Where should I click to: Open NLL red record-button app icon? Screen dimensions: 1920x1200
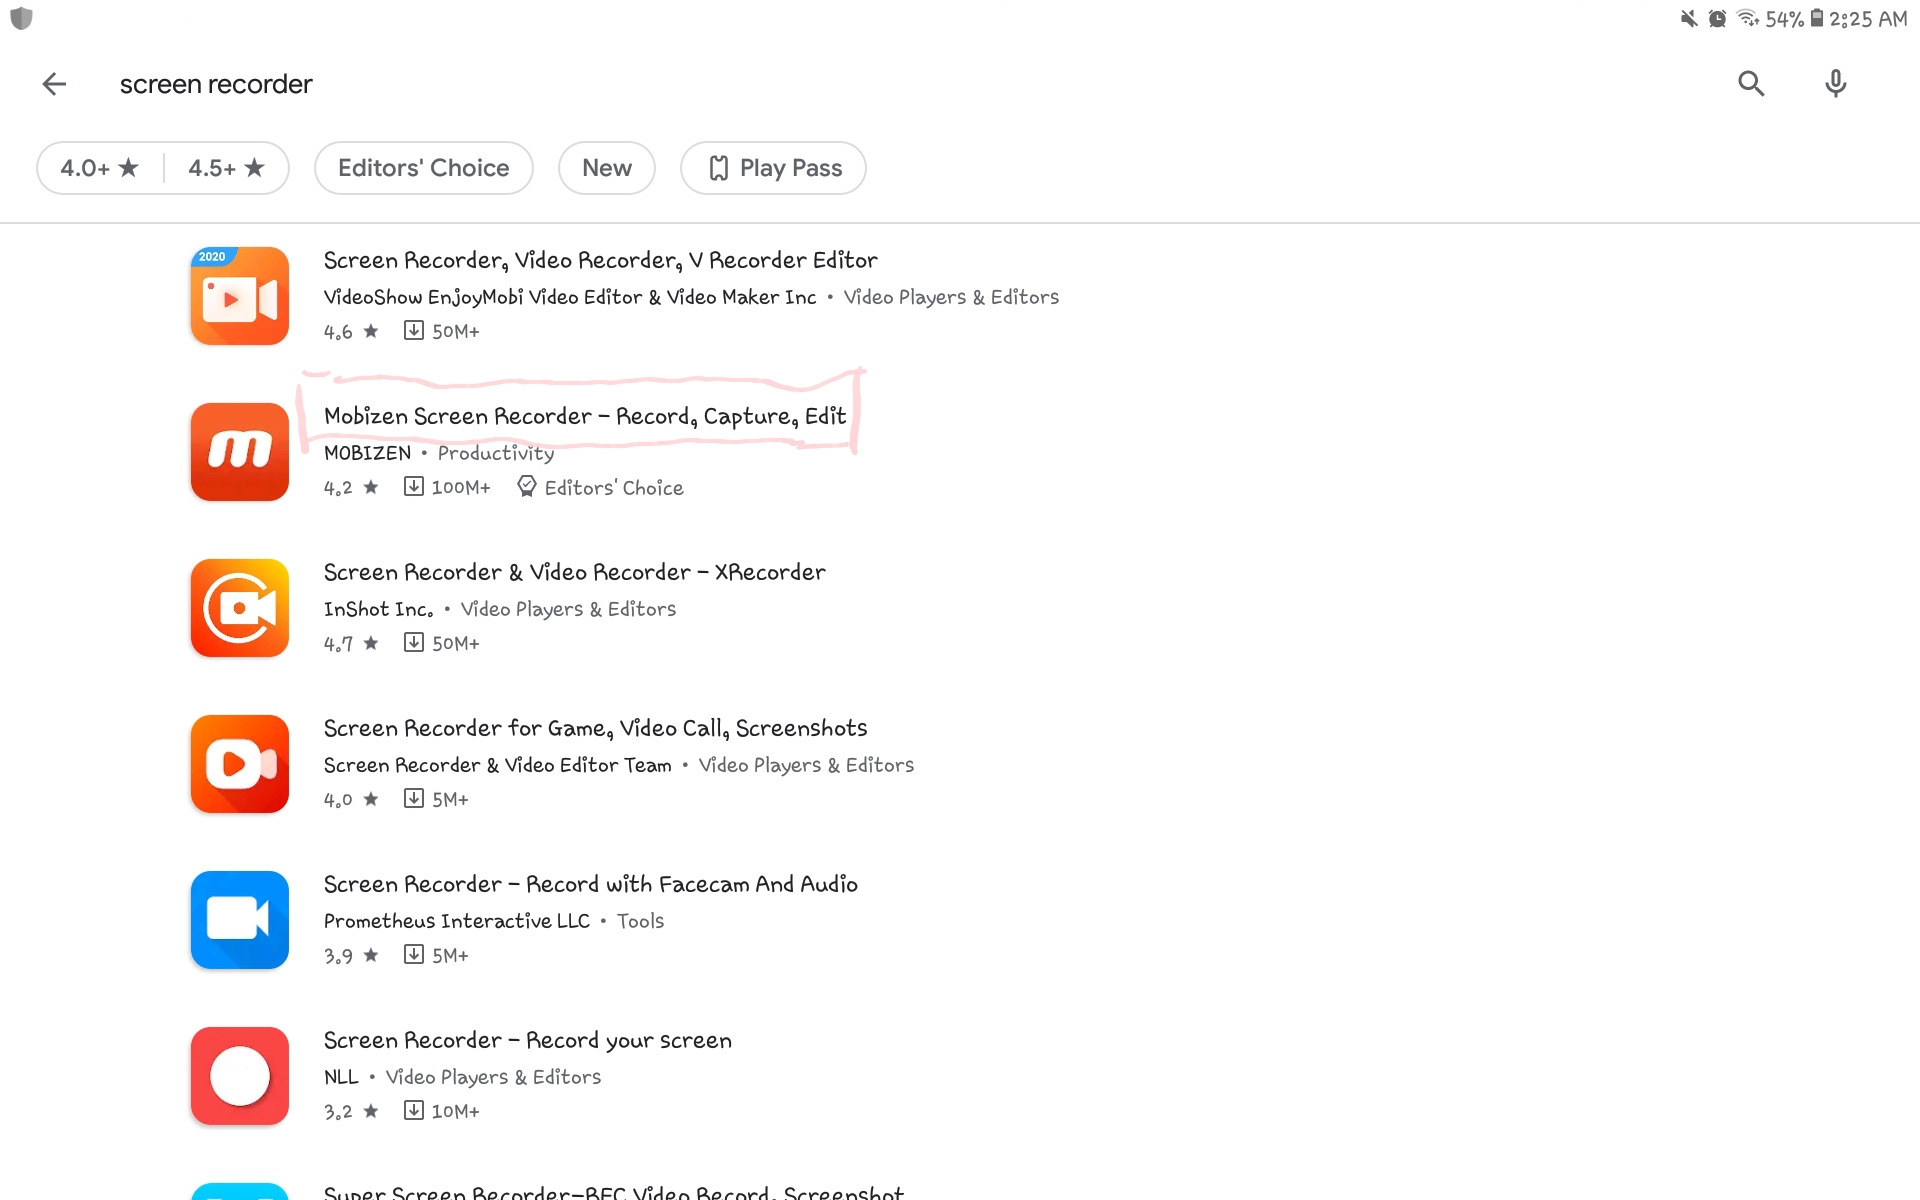tap(240, 1076)
